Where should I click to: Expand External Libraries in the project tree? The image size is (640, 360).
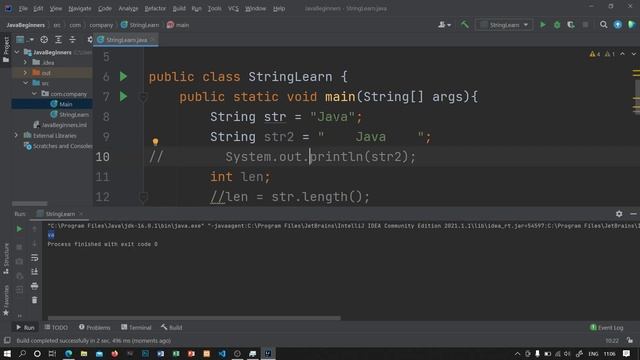[x=16, y=135]
